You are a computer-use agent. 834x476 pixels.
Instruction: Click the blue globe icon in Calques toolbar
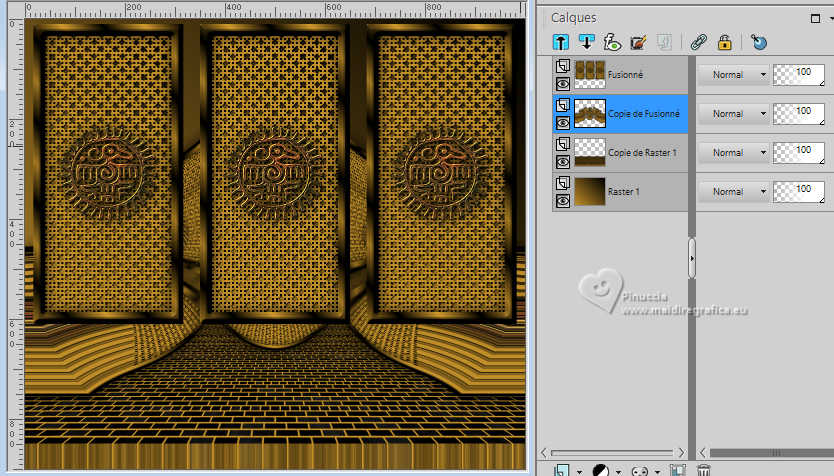759,42
